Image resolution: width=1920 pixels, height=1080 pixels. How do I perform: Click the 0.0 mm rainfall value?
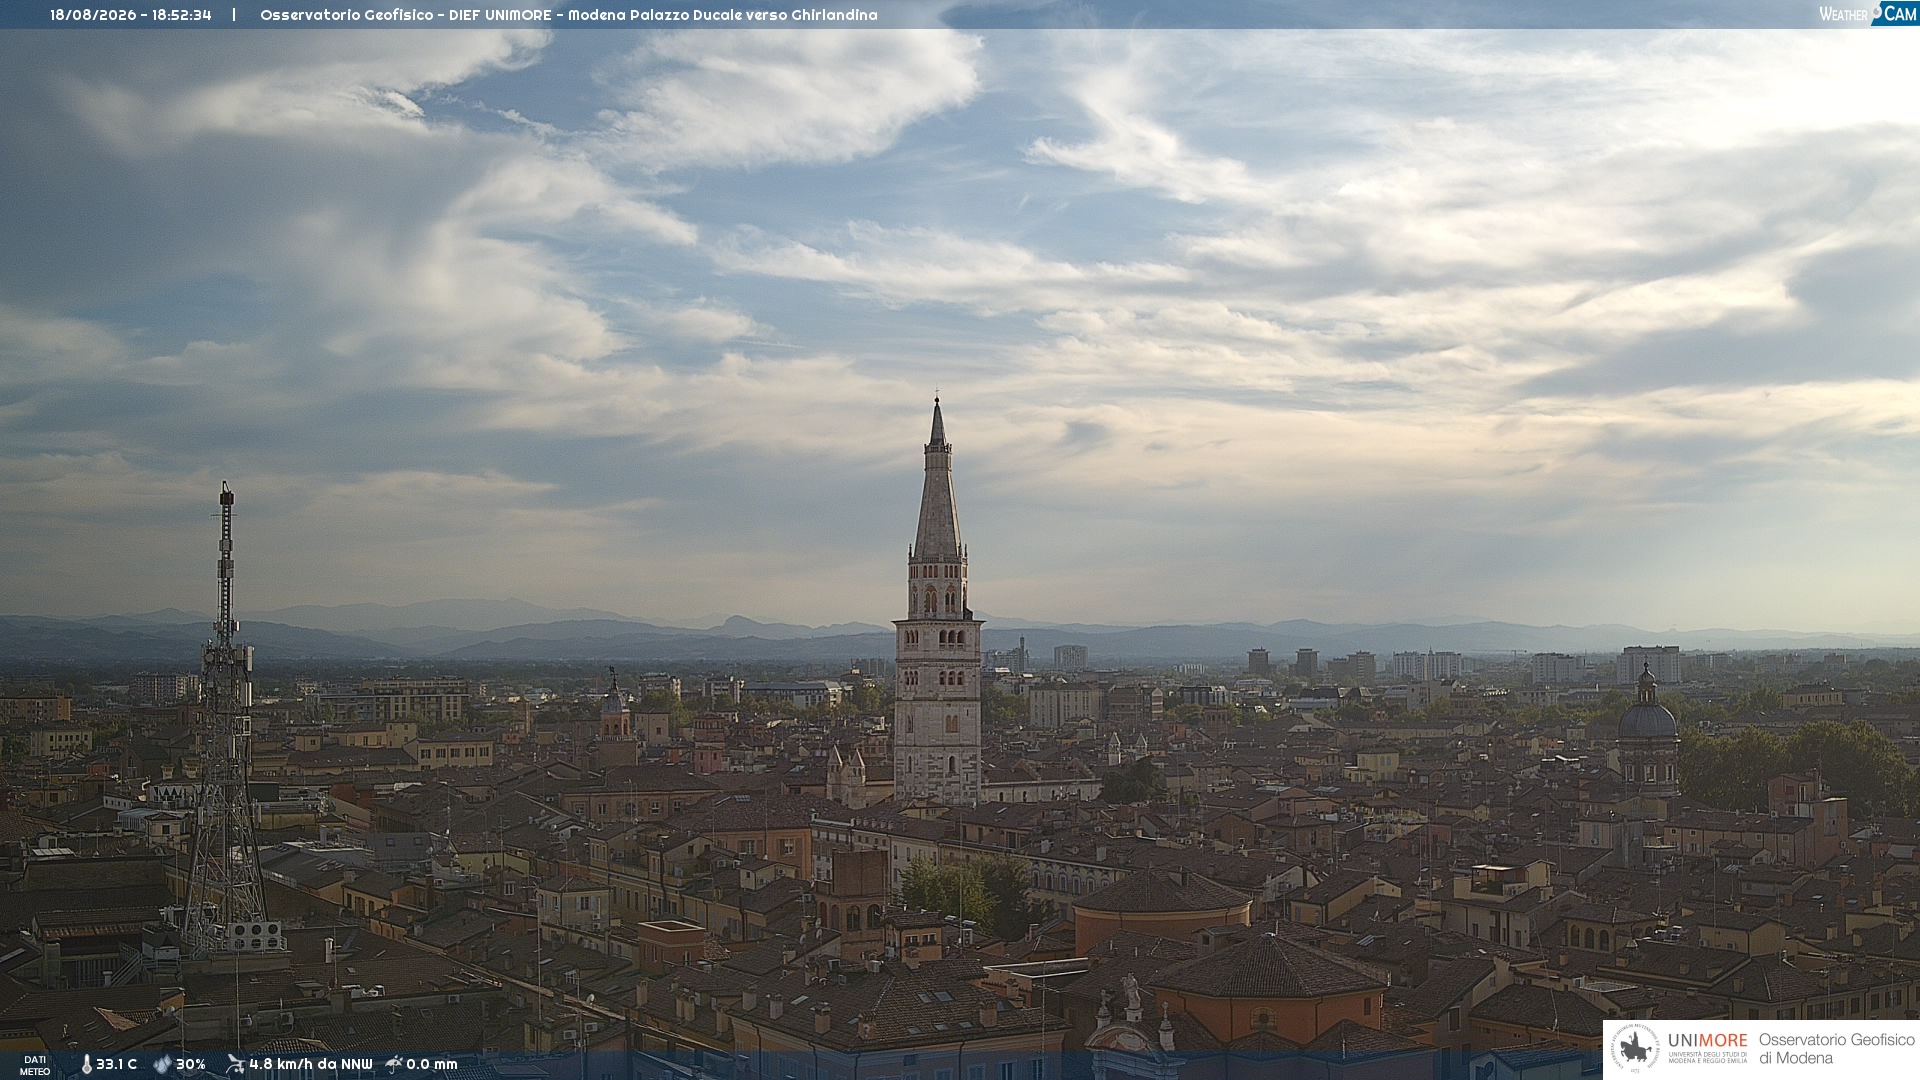(431, 1065)
